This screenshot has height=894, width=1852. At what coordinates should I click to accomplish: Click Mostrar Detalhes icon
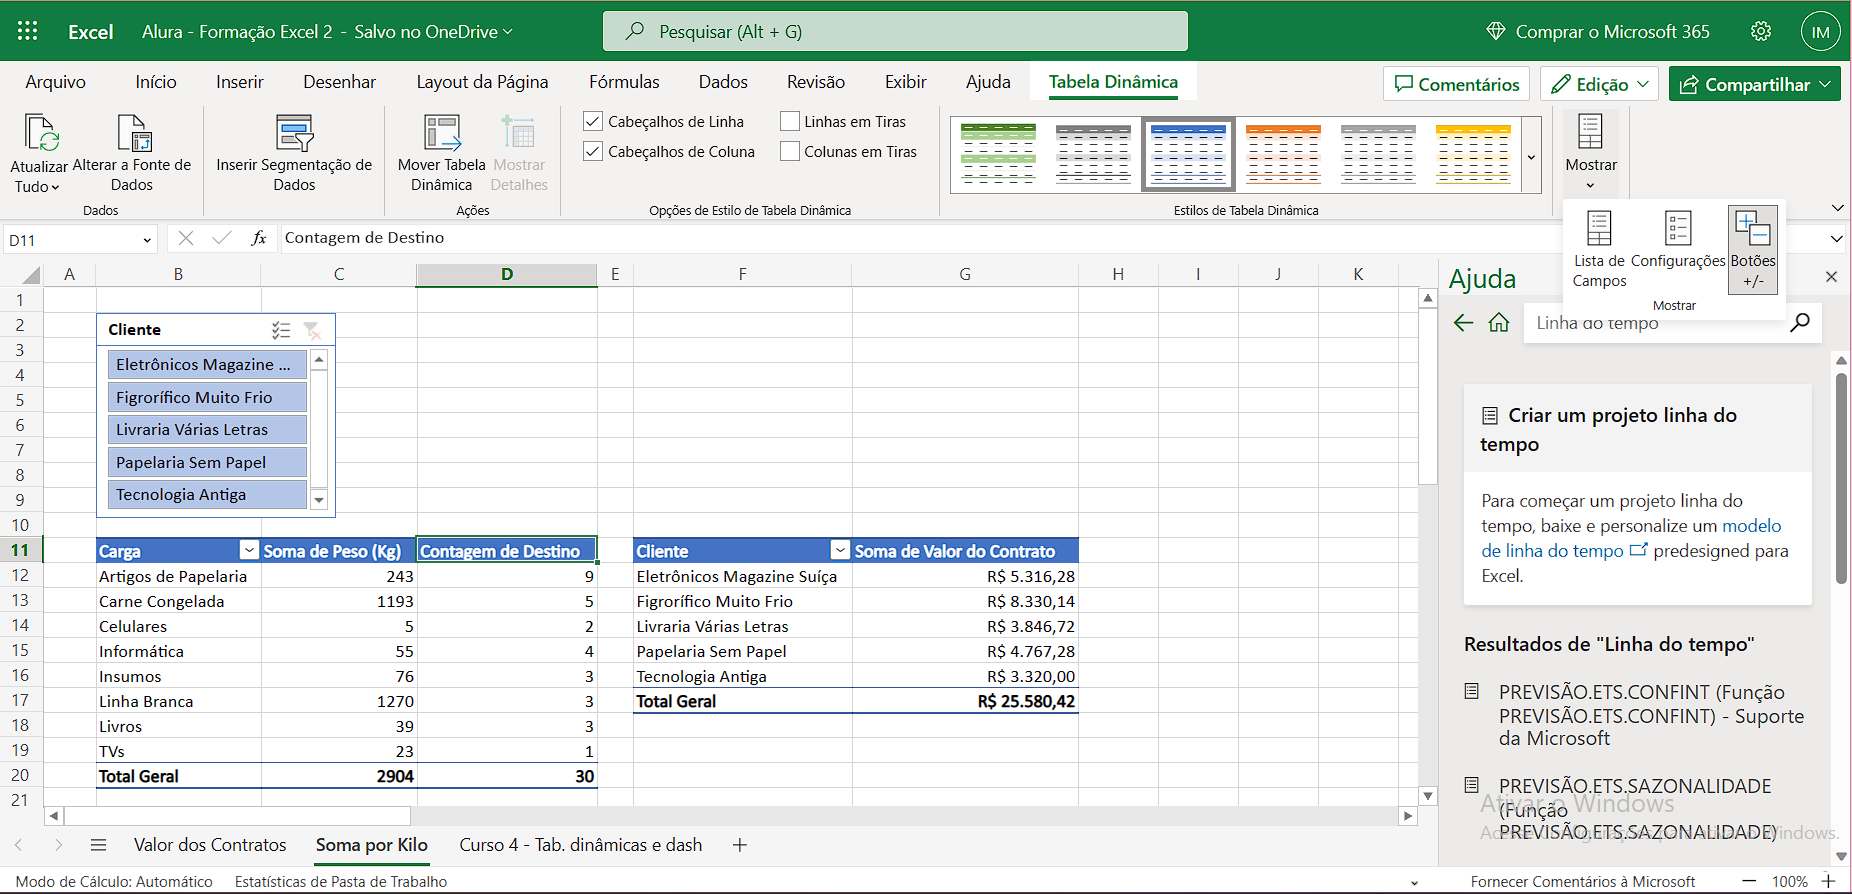(x=519, y=133)
